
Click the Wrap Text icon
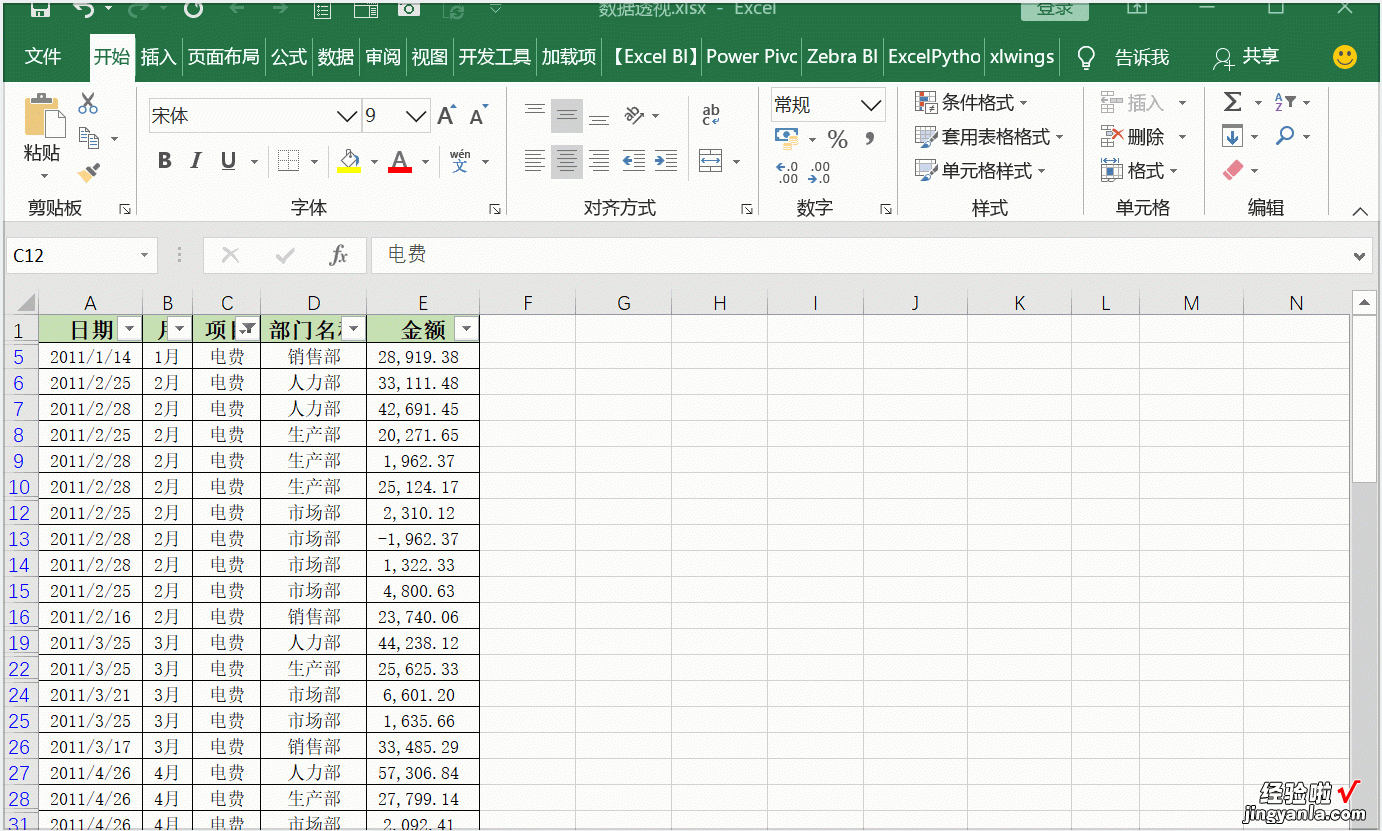click(x=711, y=115)
